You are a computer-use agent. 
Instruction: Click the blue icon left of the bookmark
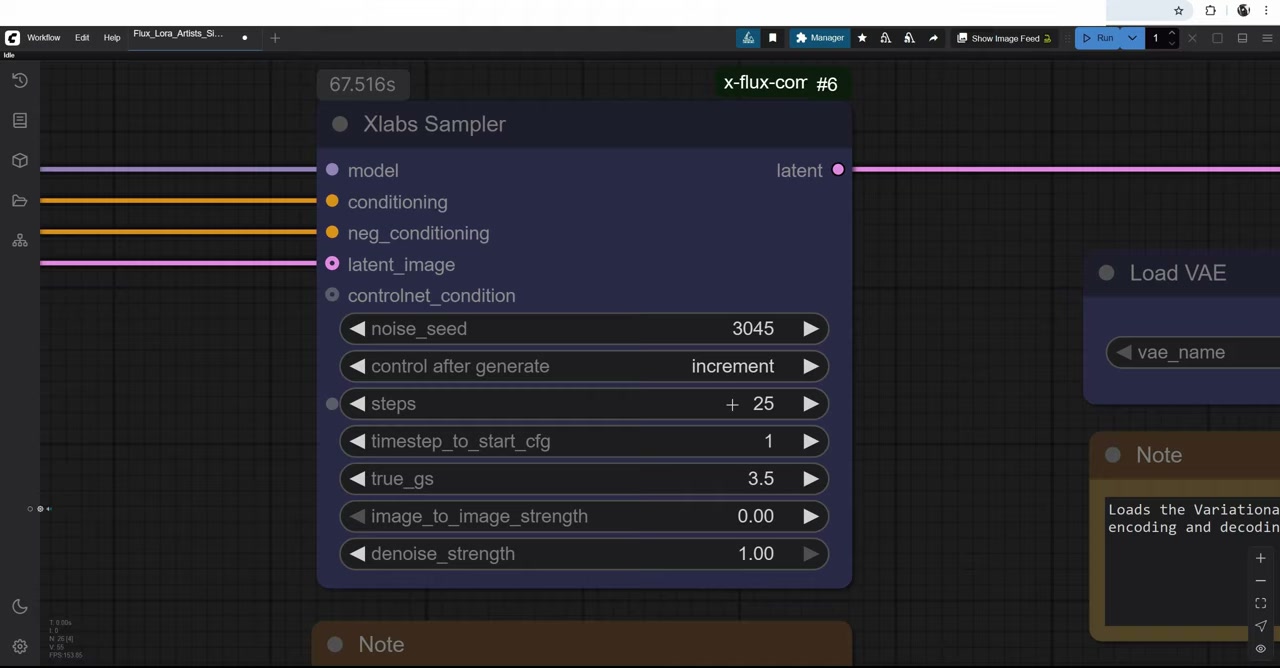[x=748, y=38]
